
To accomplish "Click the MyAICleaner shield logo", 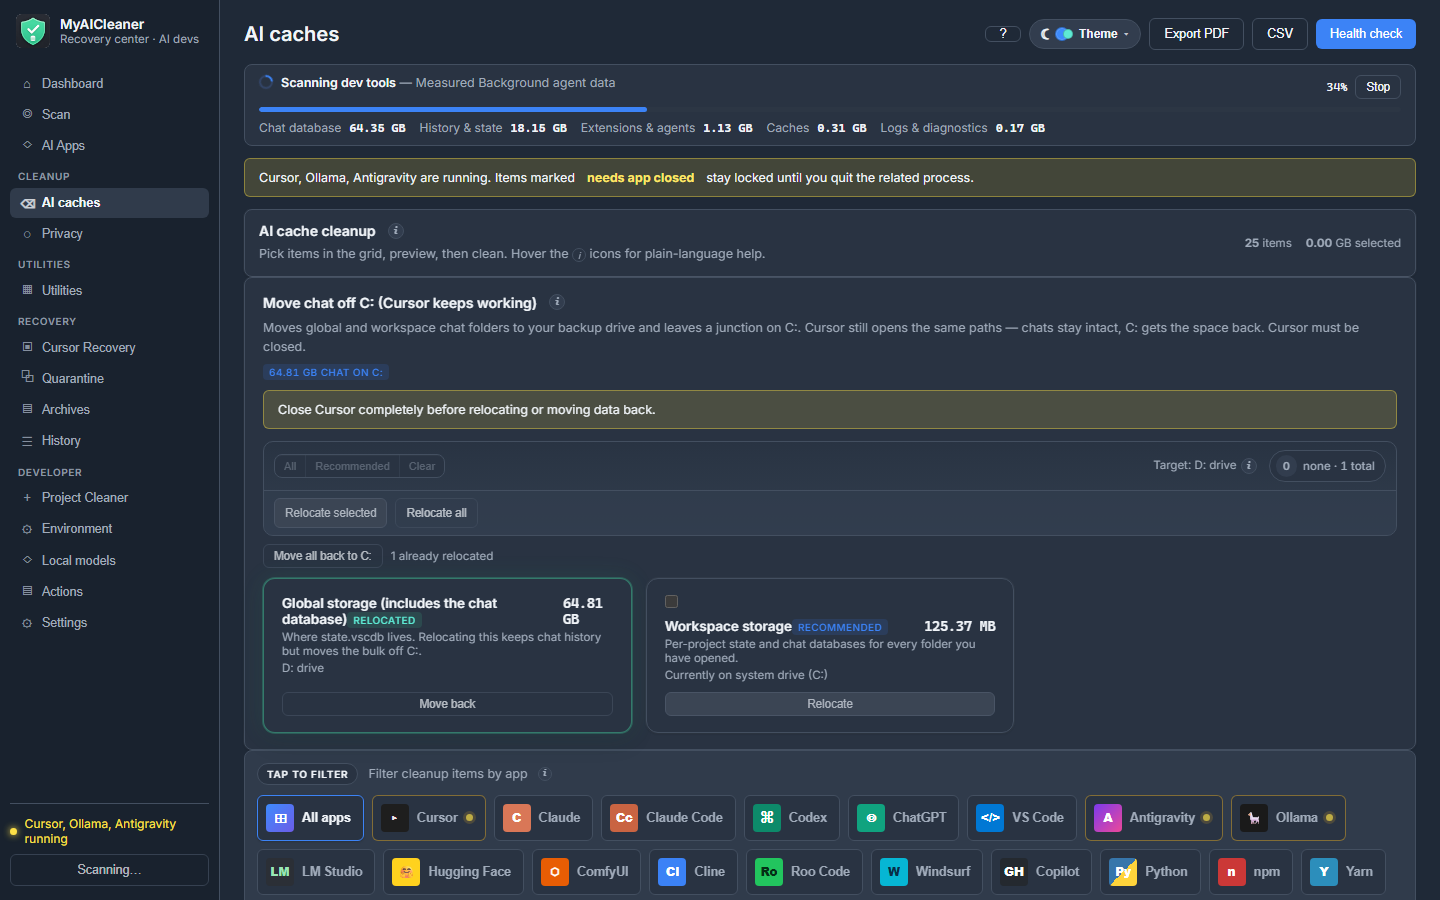I will coord(33,32).
